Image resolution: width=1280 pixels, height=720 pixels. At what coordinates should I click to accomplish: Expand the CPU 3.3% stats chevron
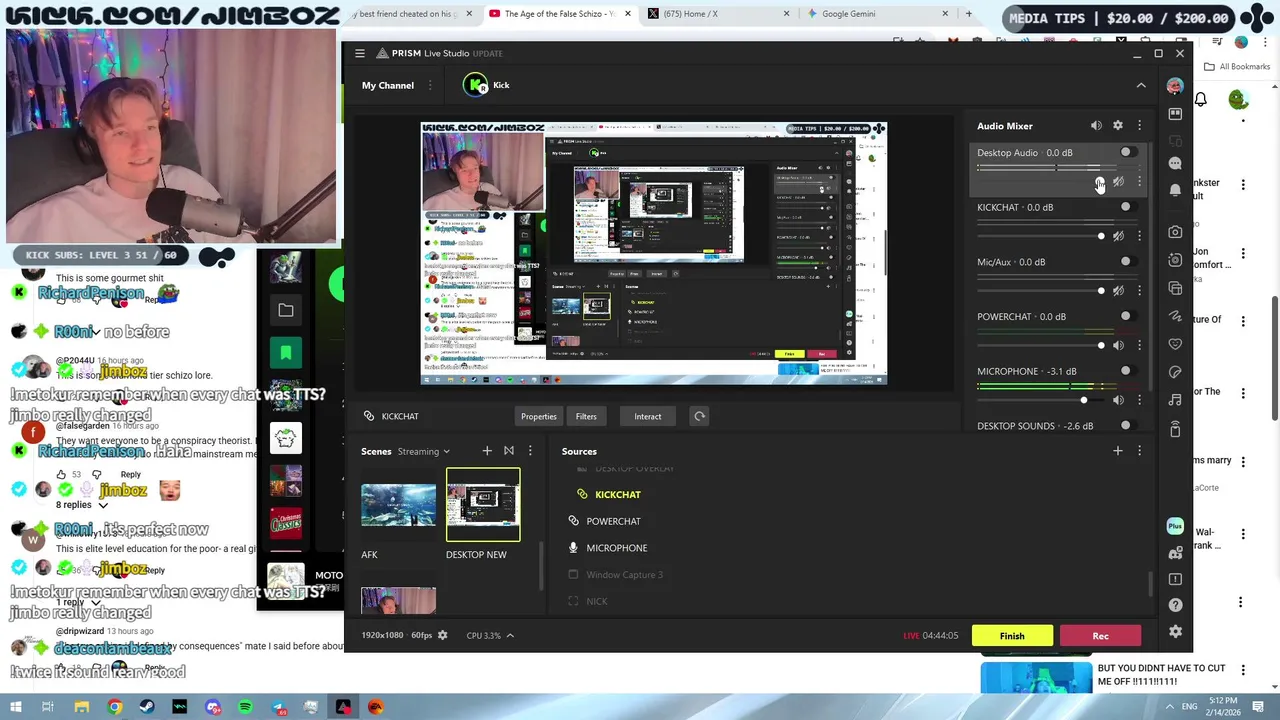coord(510,635)
